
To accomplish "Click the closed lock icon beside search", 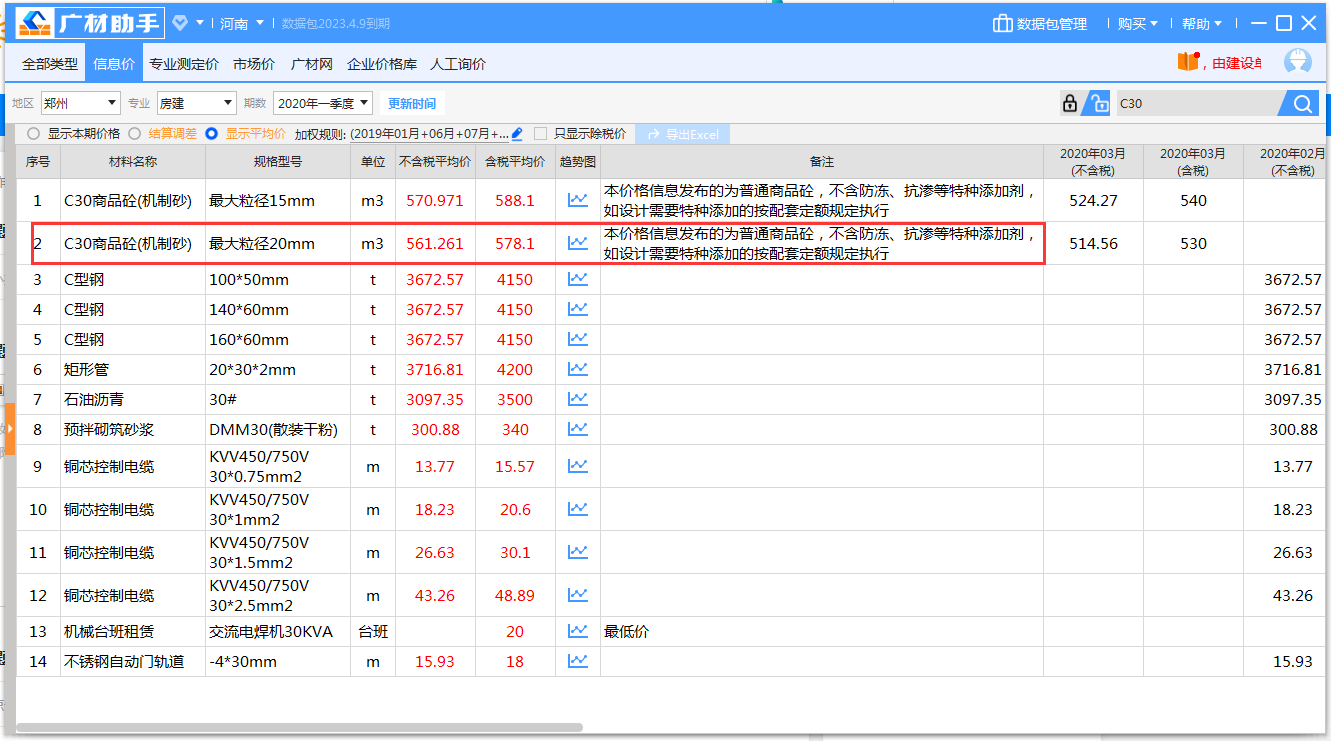I will pos(1070,103).
